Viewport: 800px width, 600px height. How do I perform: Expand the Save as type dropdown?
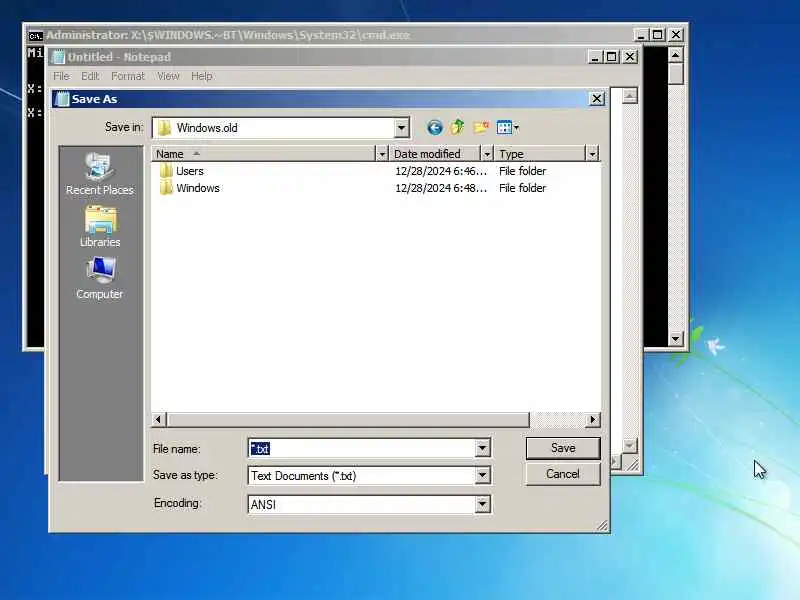pos(482,476)
